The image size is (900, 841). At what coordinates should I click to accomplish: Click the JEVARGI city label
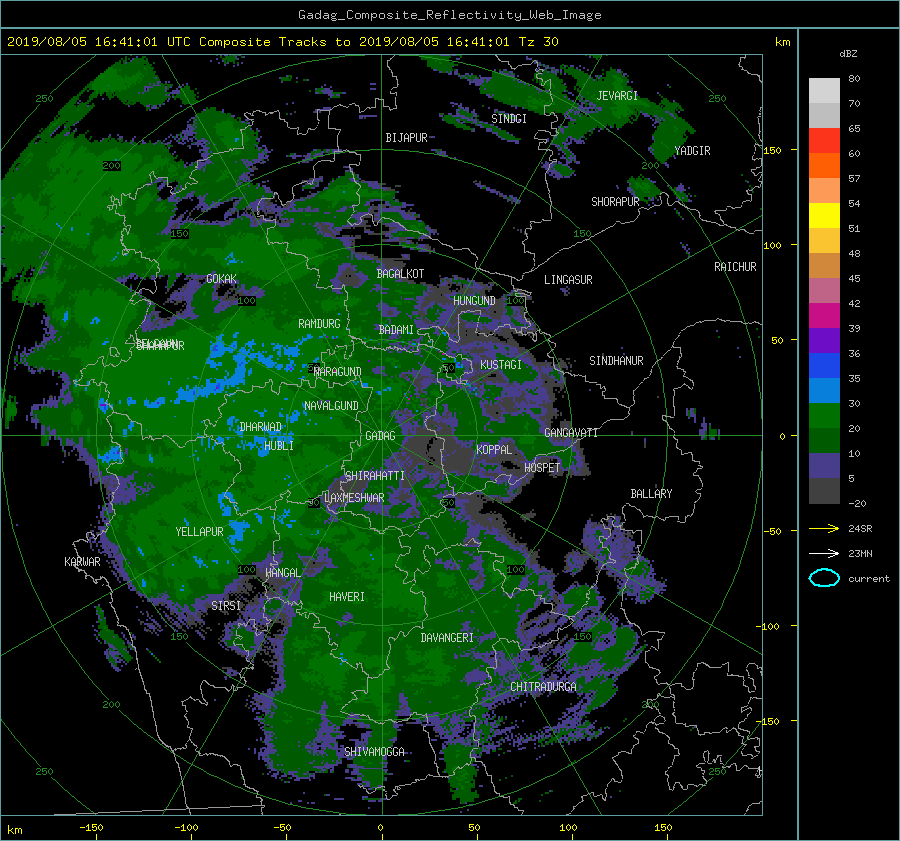tap(617, 96)
